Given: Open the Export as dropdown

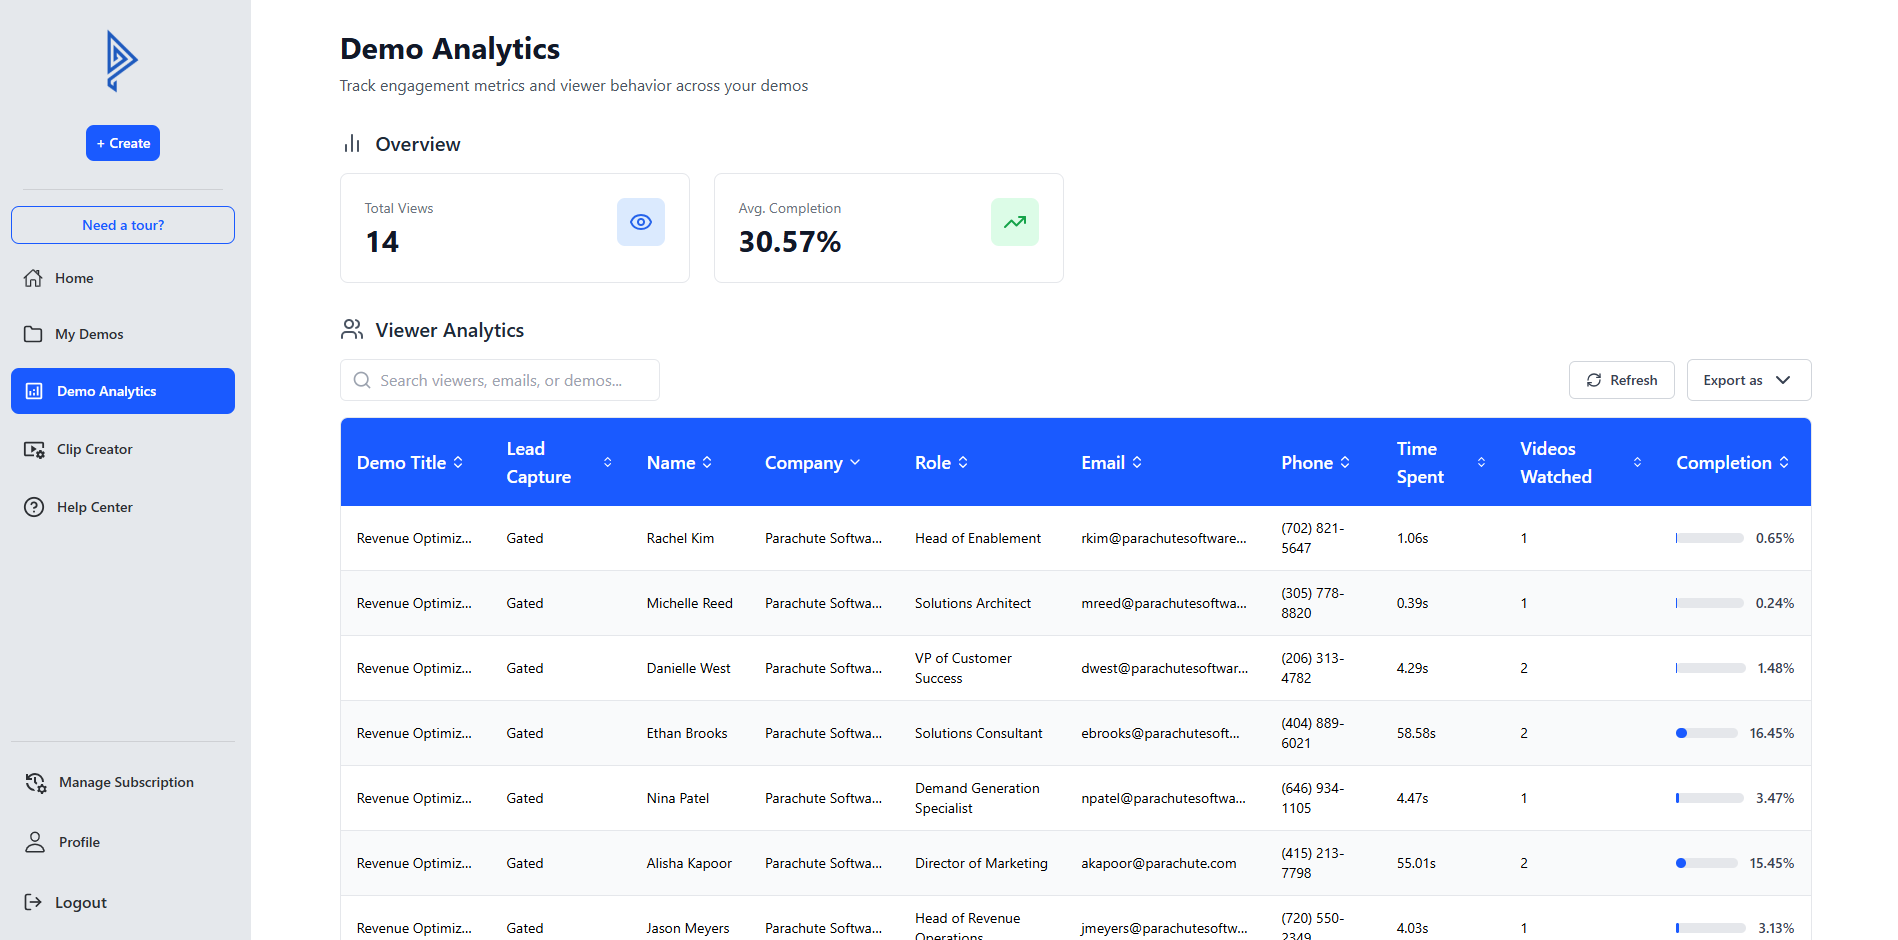Looking at the screenshot, I should (1749, 380).
